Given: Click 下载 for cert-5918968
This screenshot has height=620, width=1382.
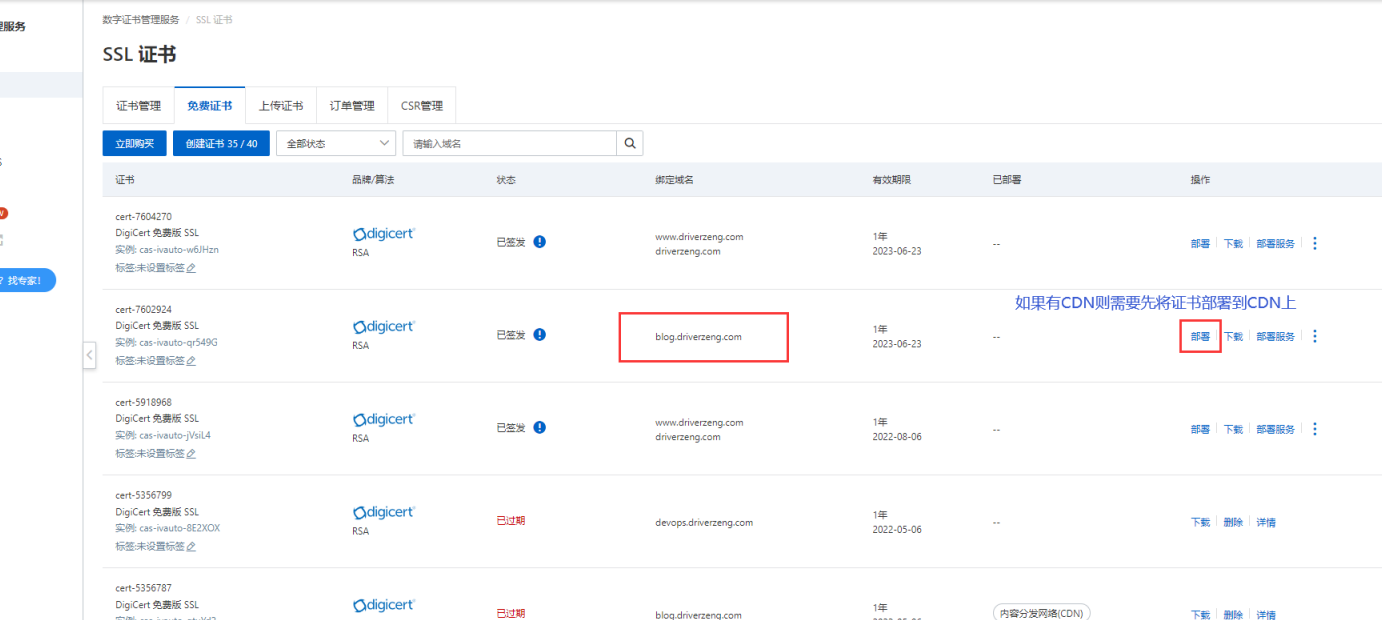Looking at the screenshot, I should (x=1233, y=429).
